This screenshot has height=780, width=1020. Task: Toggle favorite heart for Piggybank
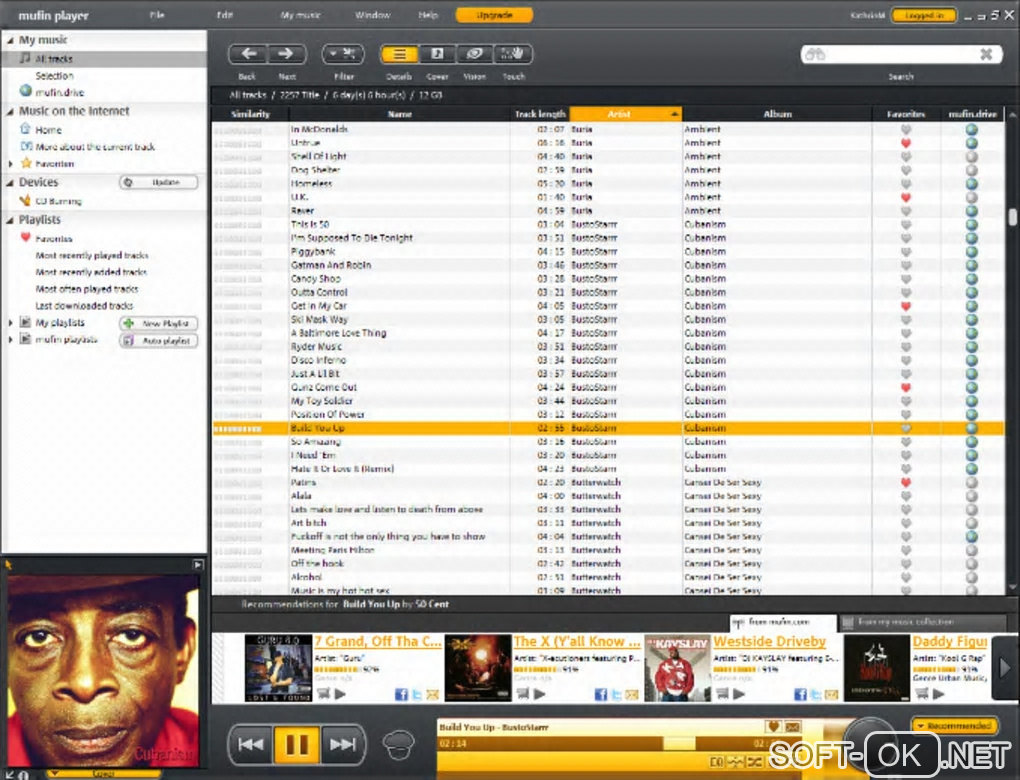click(x=906, y=252)
